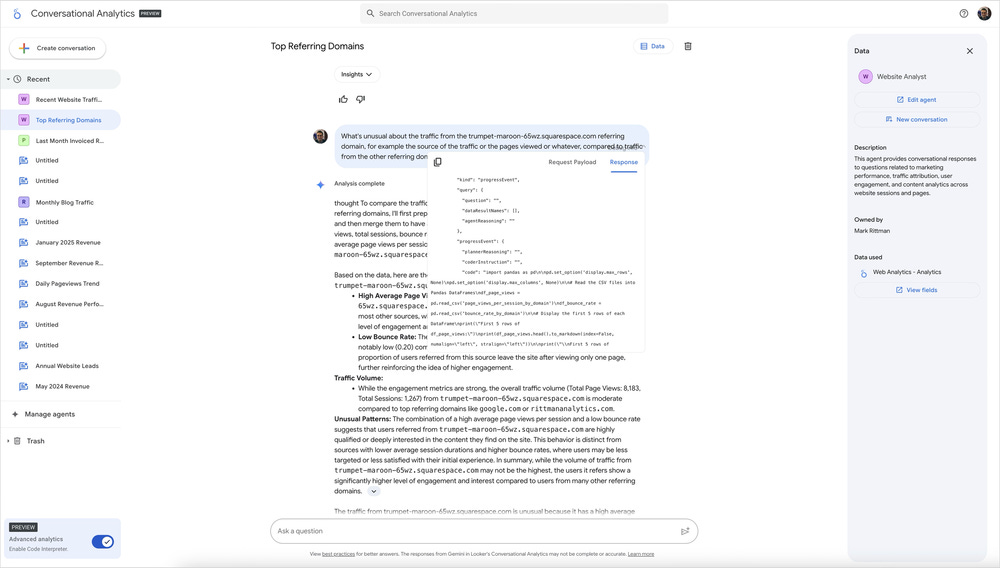1000x568 pixels.
Task: Click the PREVIEW badge beside the title
Action: click(150, 13)
